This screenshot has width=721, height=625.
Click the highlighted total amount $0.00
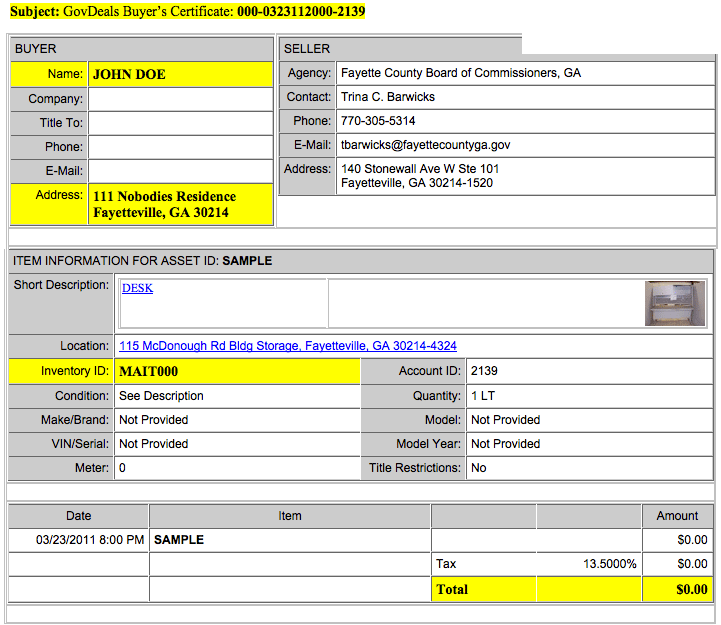(692, 589)
